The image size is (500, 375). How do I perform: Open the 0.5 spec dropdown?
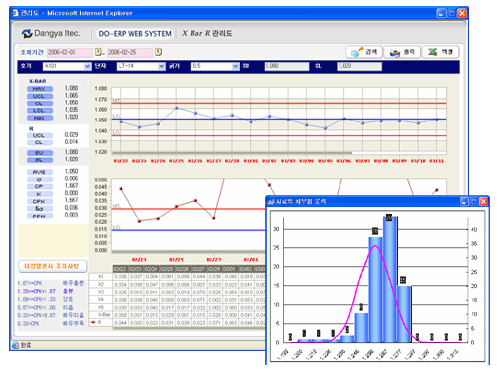pos(236,66)
